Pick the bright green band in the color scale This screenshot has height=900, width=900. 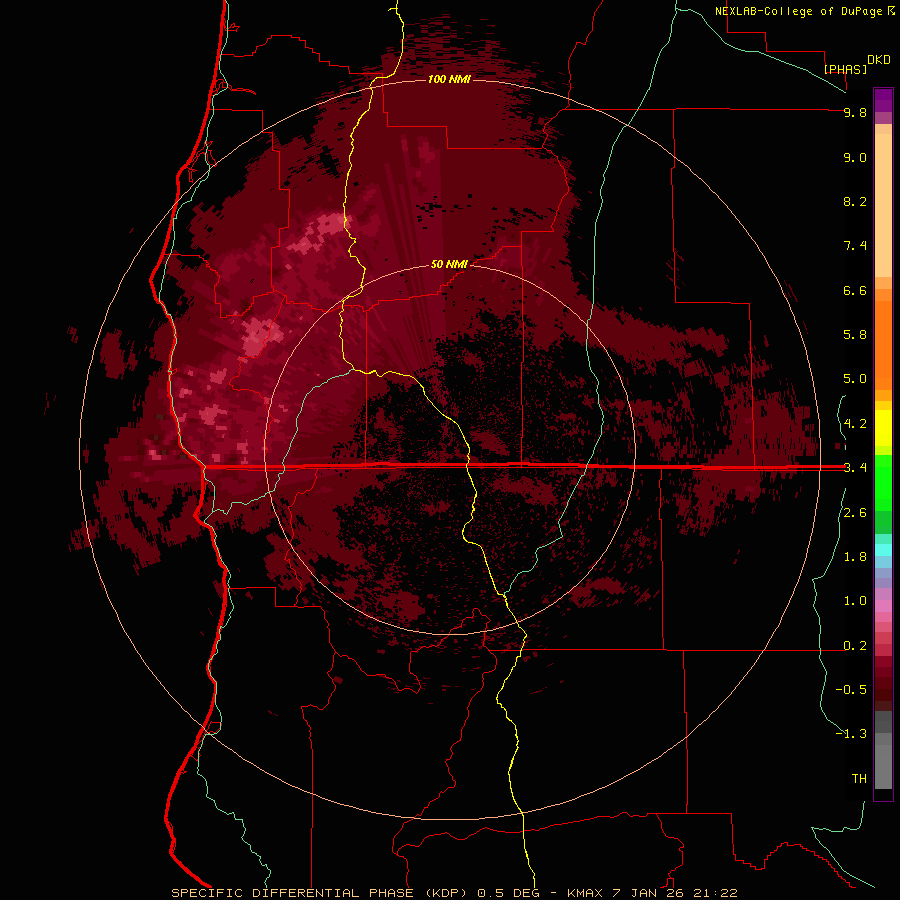point(883,482)
